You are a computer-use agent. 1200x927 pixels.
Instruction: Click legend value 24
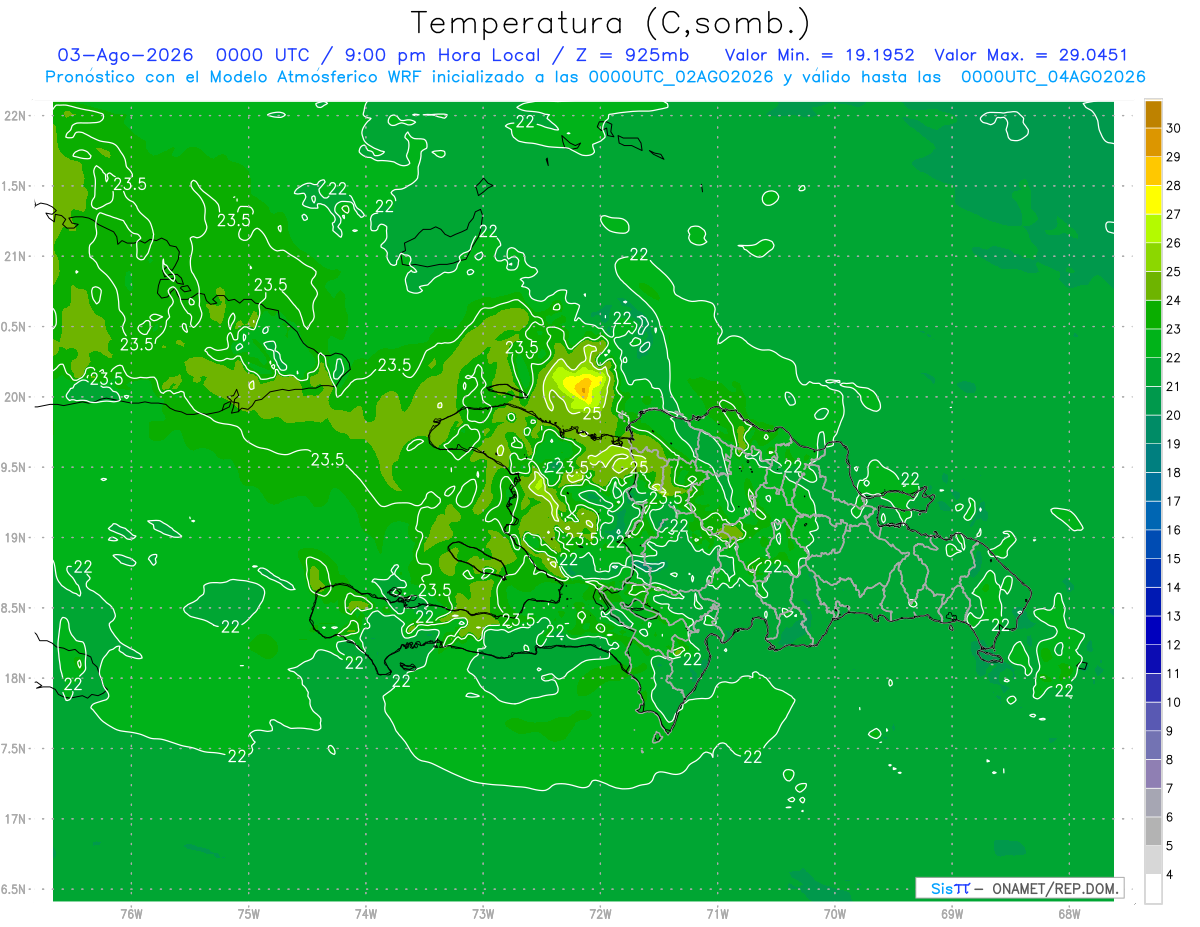tap(1173, 300)
